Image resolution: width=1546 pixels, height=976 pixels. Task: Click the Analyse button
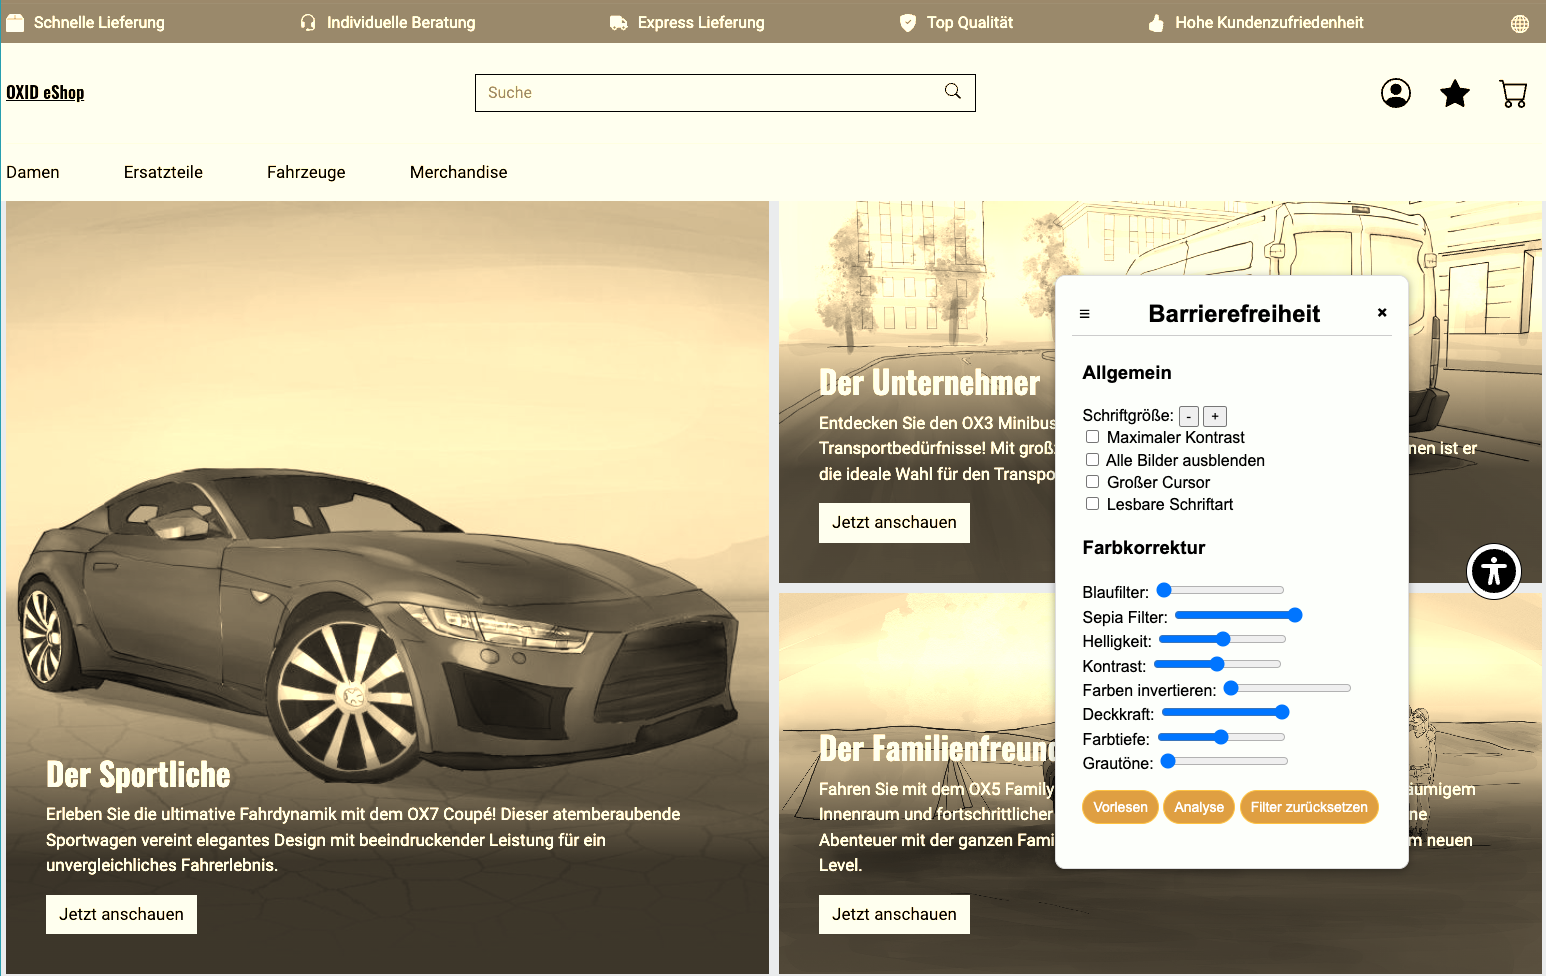point(1199,807)
